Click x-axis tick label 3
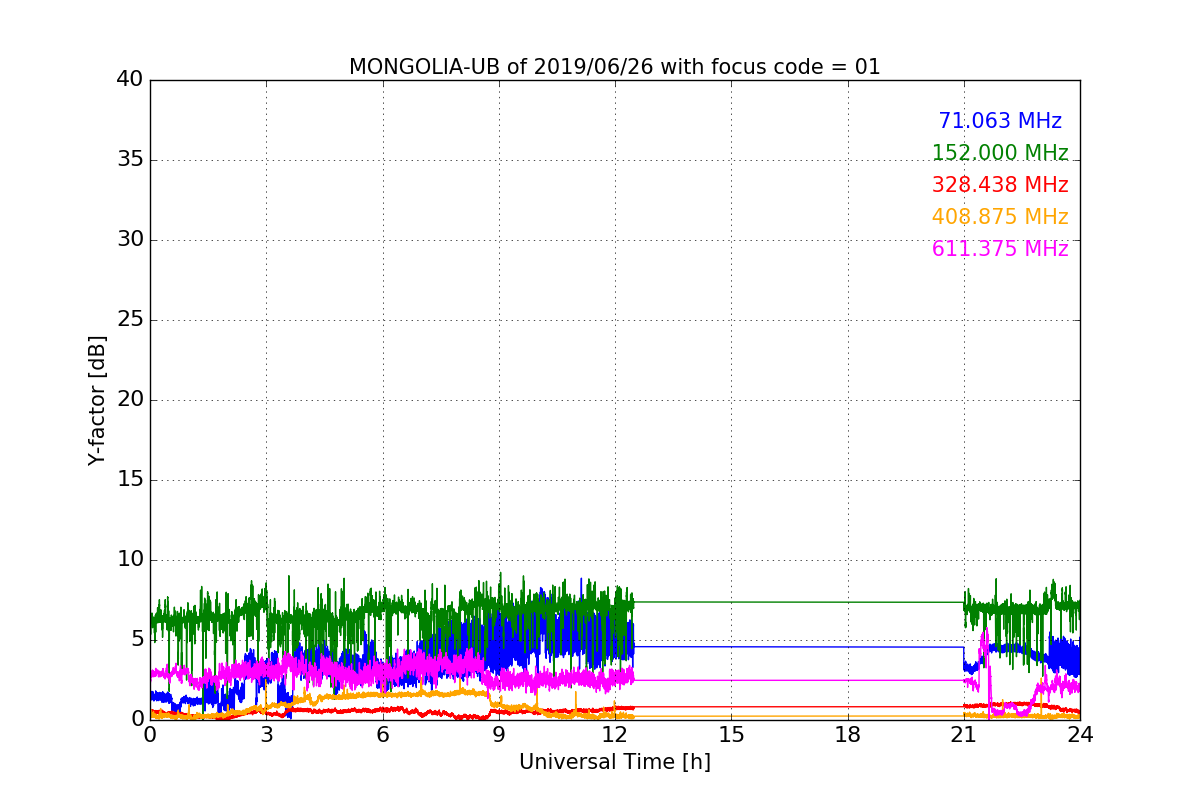Viewport: 1200px width, 800px height. (x=266, y=734)
